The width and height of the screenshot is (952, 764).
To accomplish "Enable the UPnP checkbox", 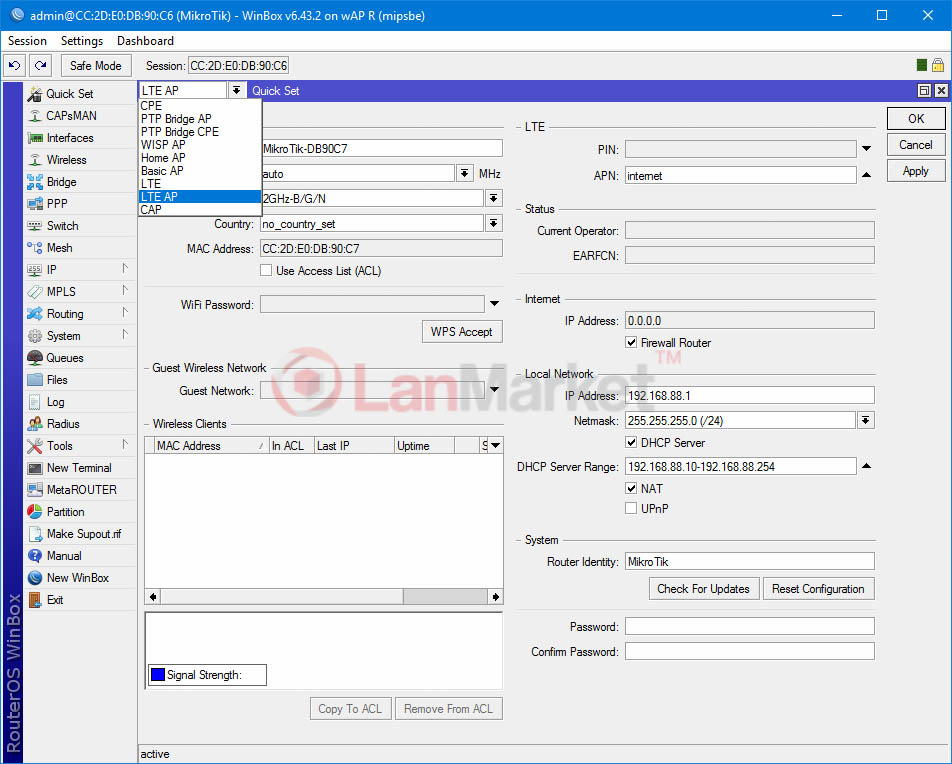I will tap(631, 509).
